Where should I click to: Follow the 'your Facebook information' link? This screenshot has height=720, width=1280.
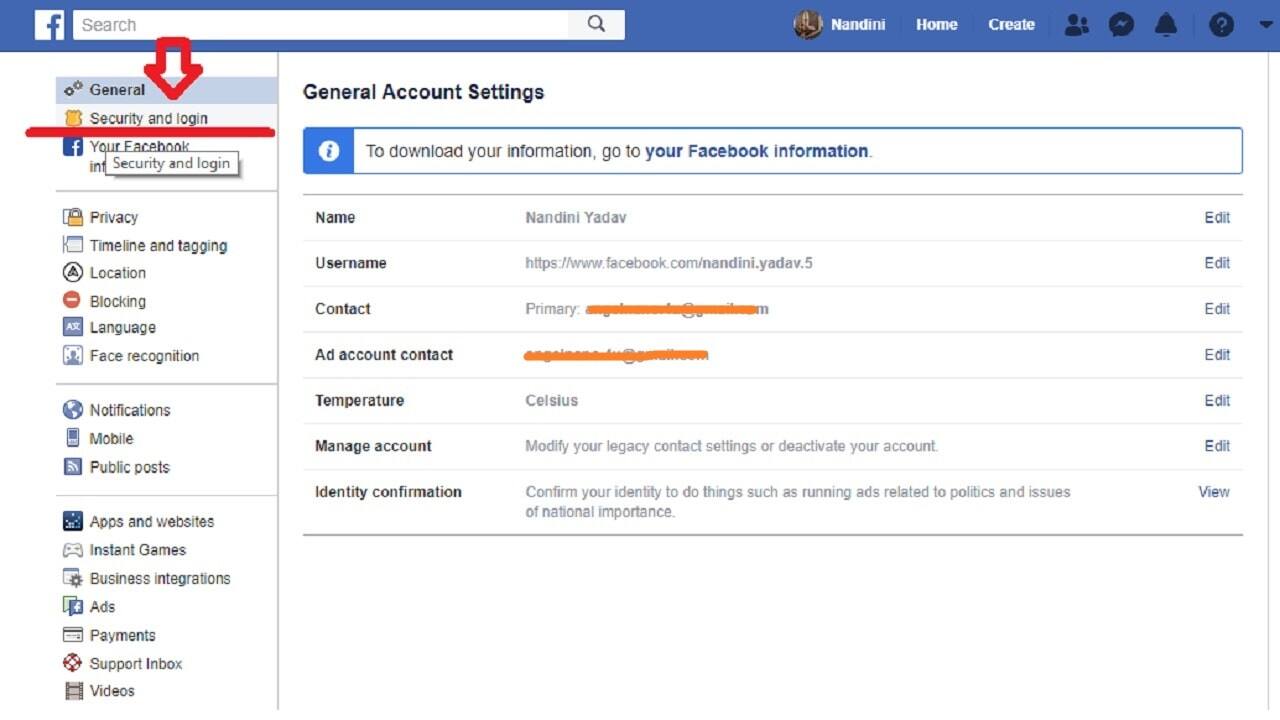coord(756,151)
